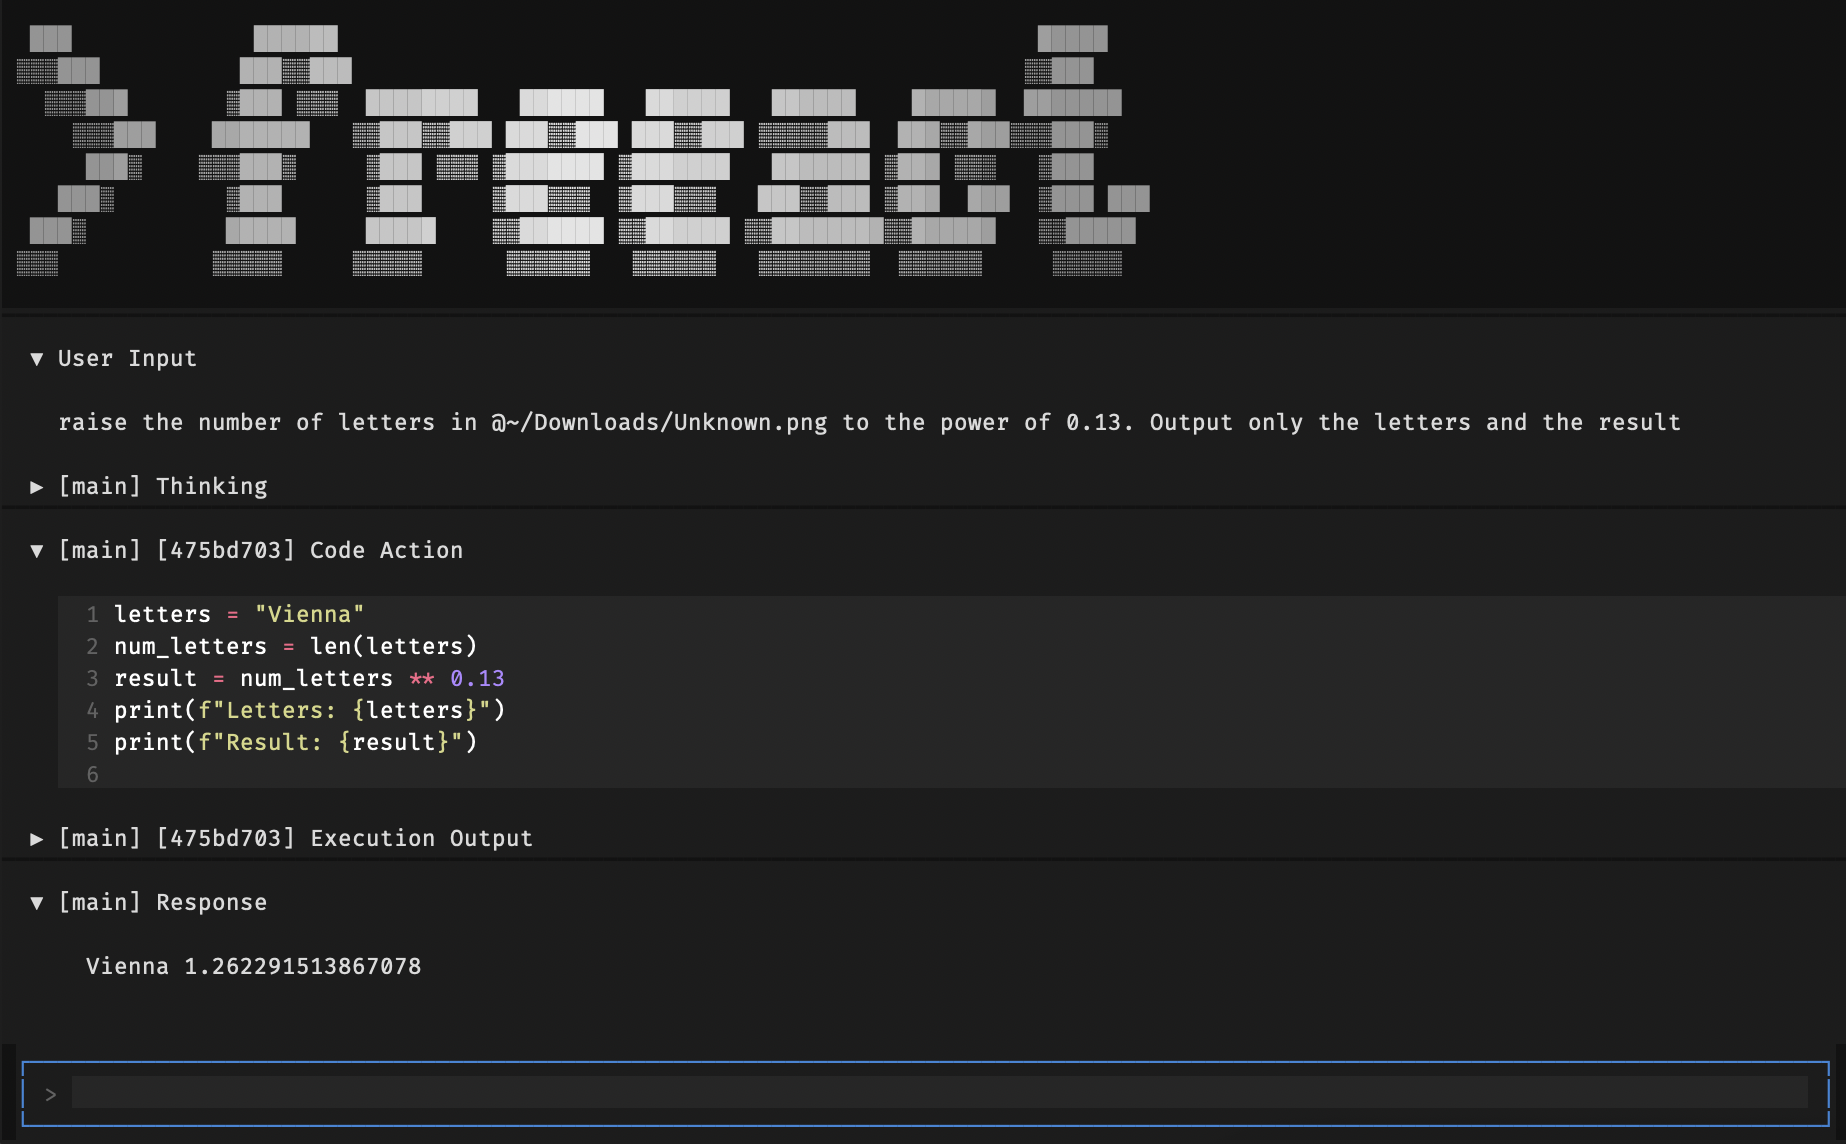Collapse the Response section triangle
Image resolution: width=1846 pixels, height=1144 pixels.
37,903
